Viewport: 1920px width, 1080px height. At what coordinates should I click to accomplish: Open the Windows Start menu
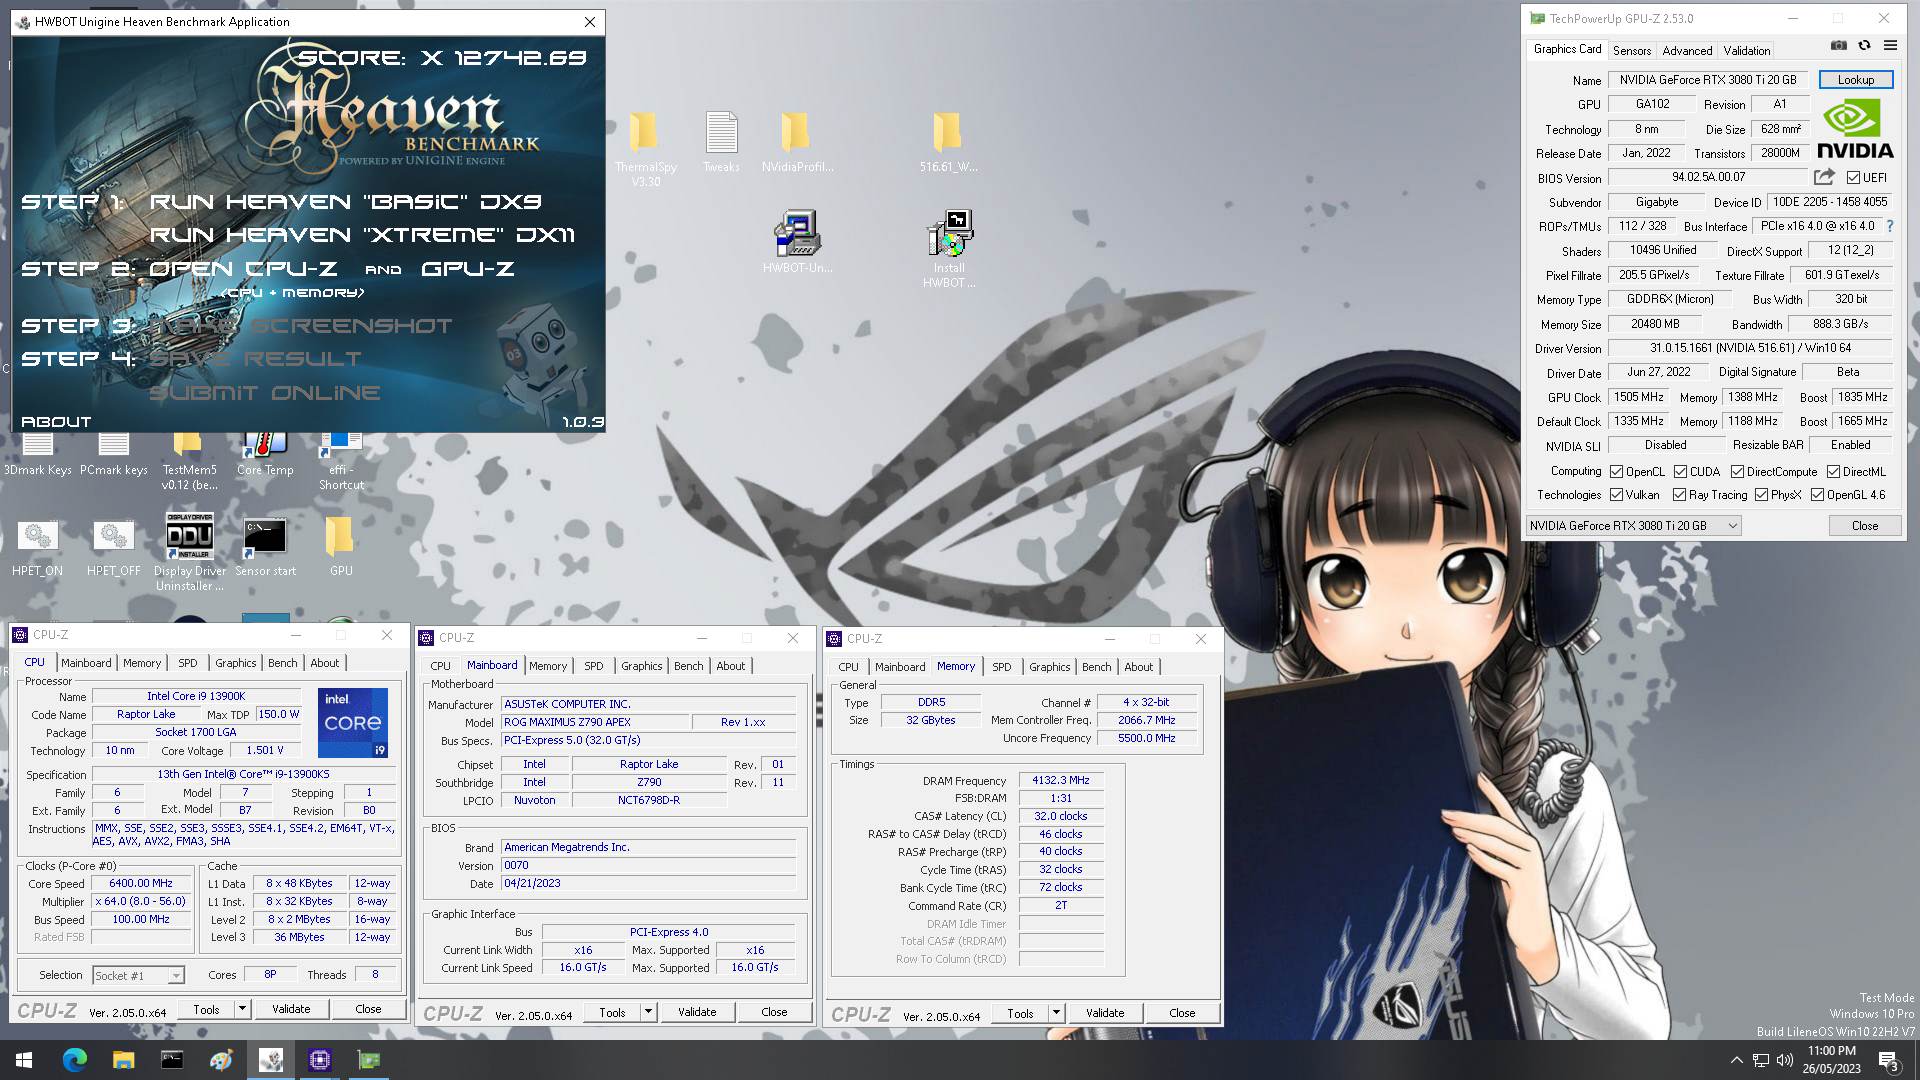pyautogui.click(x=24, y=1060)
